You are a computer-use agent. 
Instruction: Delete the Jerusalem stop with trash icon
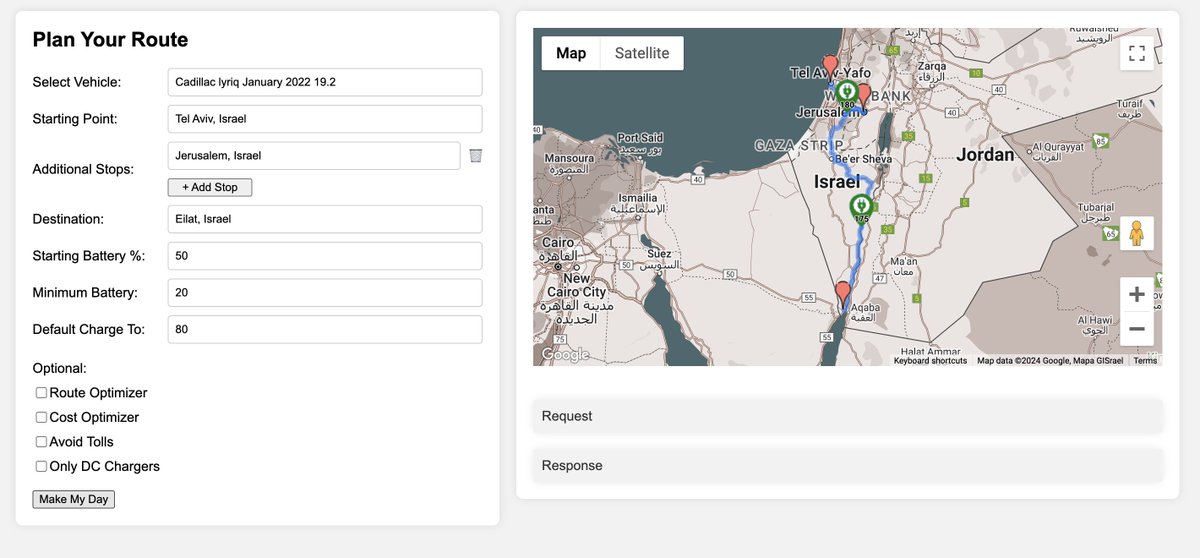point(476,155)
